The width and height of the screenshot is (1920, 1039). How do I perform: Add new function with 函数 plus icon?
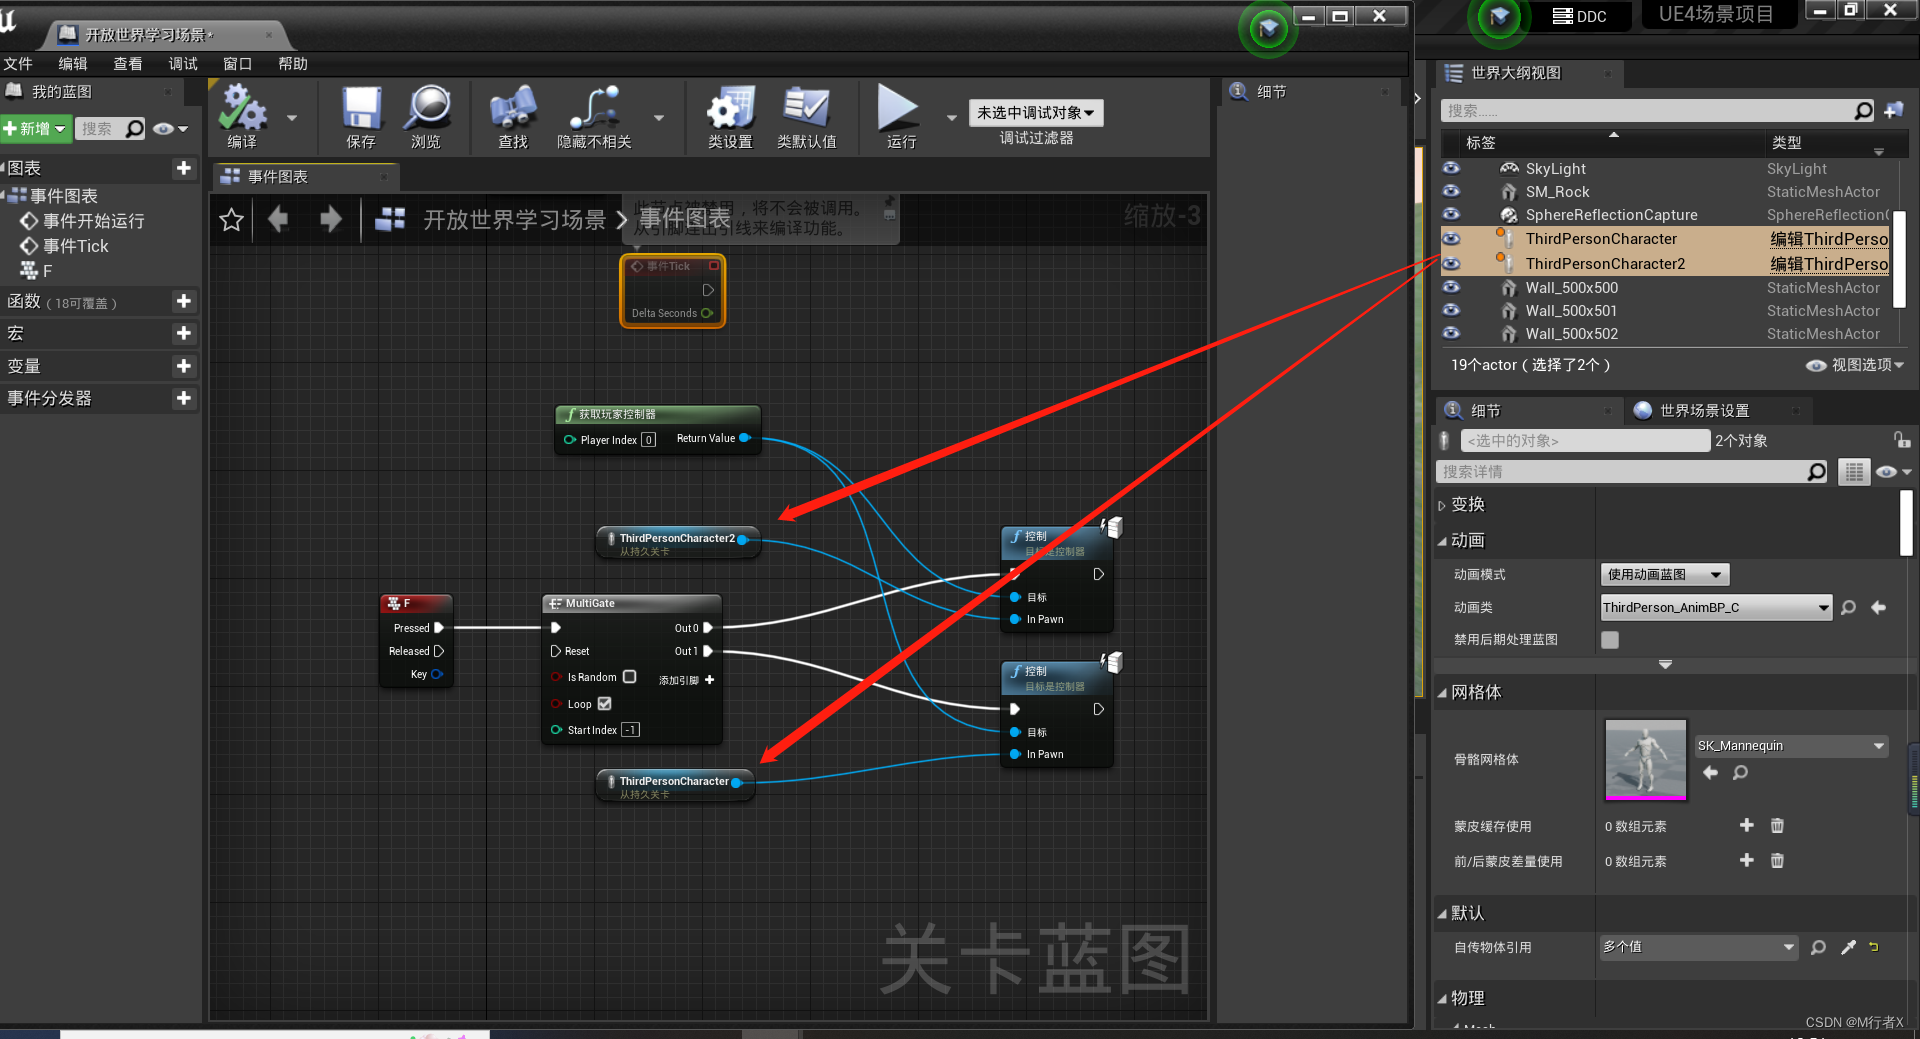[184, 301]
